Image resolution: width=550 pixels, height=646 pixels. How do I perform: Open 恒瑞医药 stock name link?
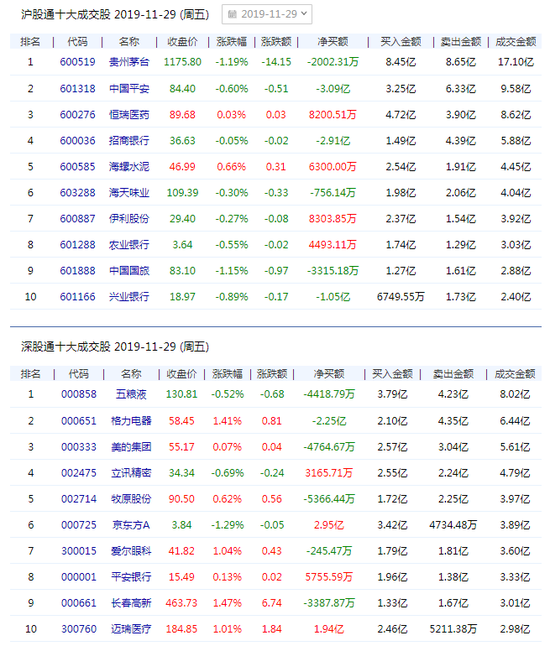point(129,115)
